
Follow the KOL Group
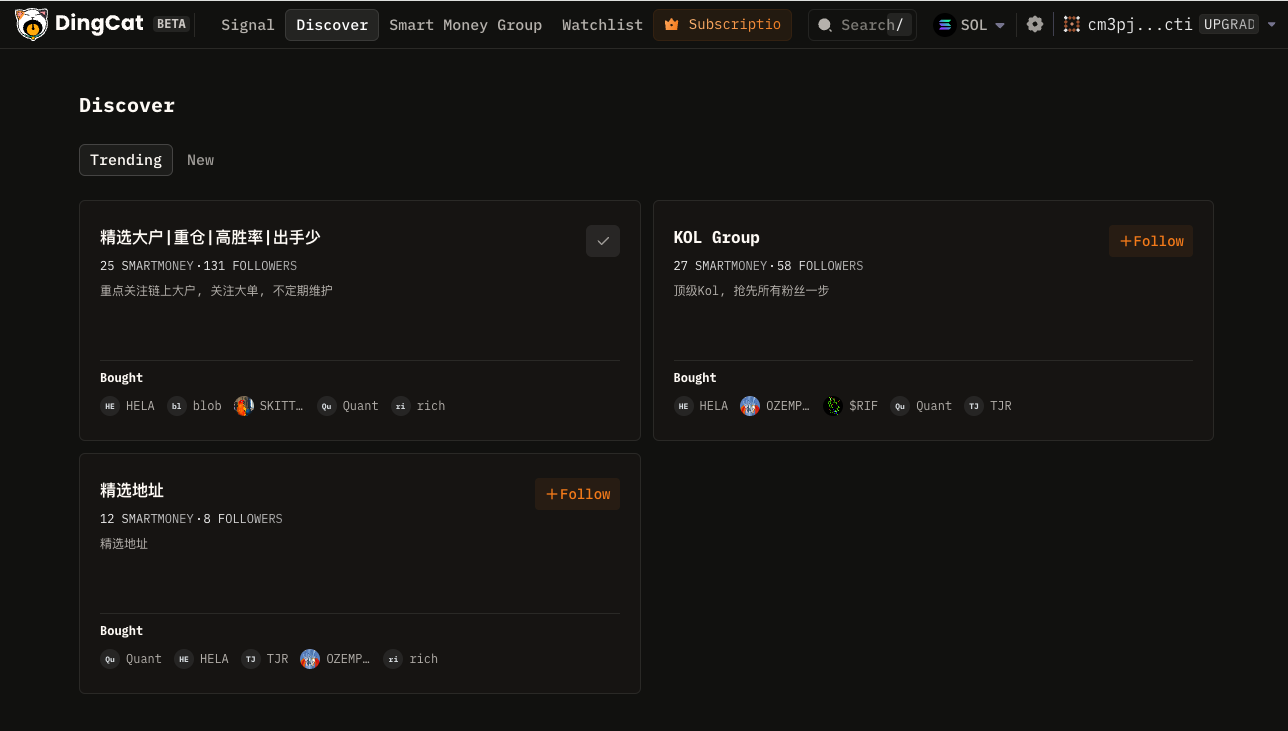click(x=1151, y=241)
